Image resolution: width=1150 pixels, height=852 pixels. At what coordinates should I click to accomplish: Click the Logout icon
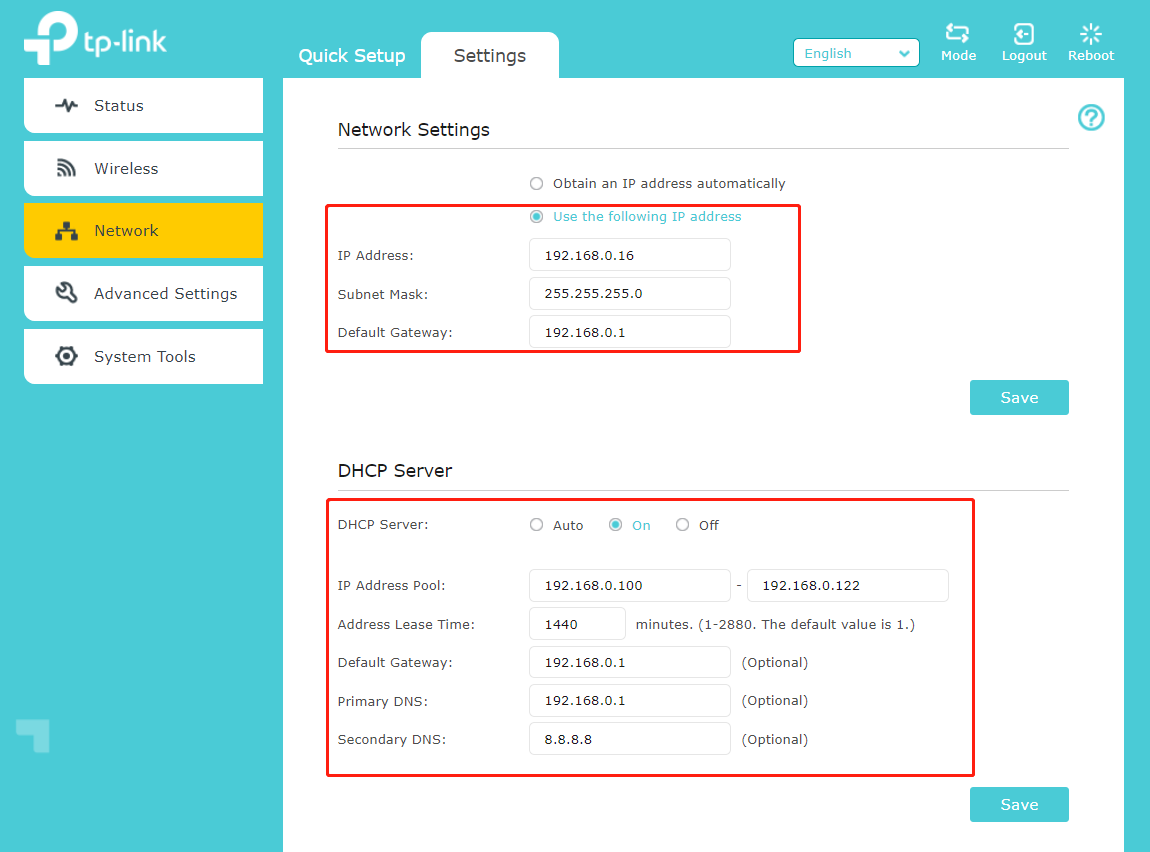click(x=1023, y=33)
